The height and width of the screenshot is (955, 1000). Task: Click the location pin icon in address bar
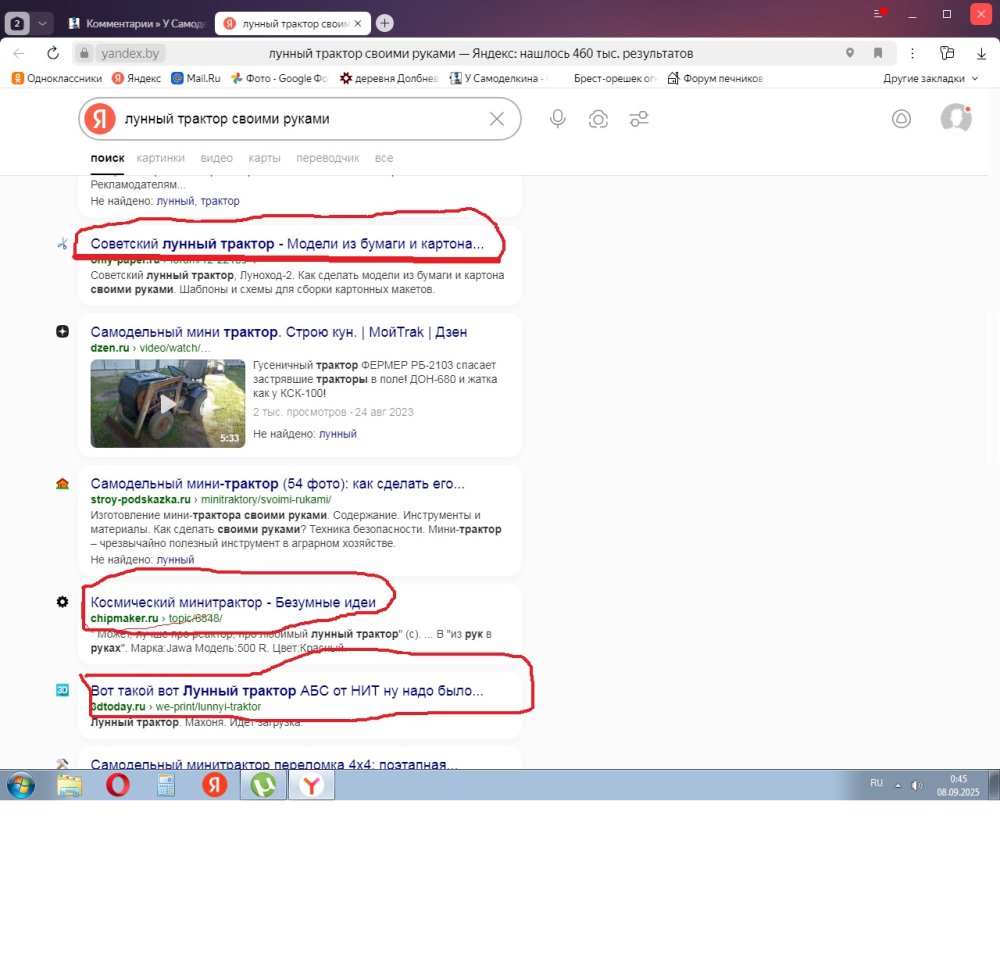849,53
